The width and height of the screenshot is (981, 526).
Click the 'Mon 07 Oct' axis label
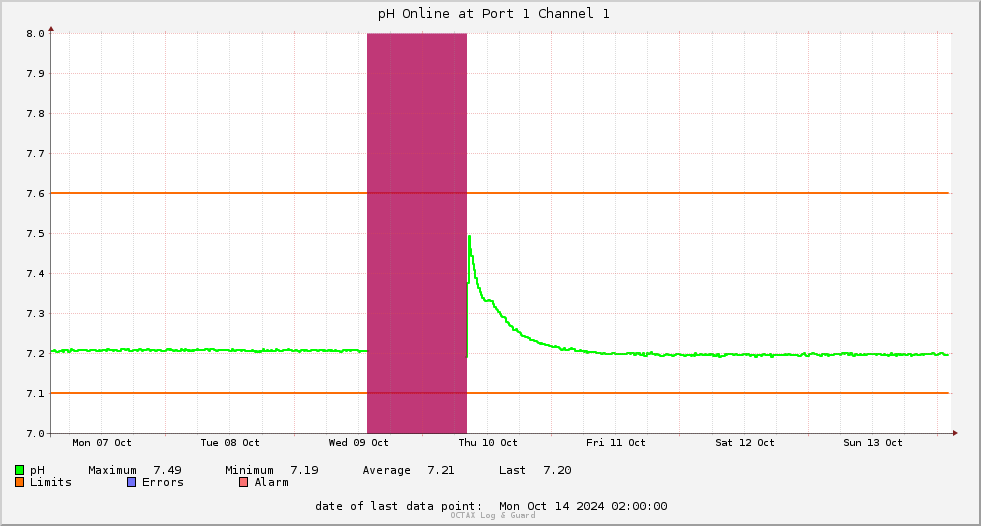(102, 442)
